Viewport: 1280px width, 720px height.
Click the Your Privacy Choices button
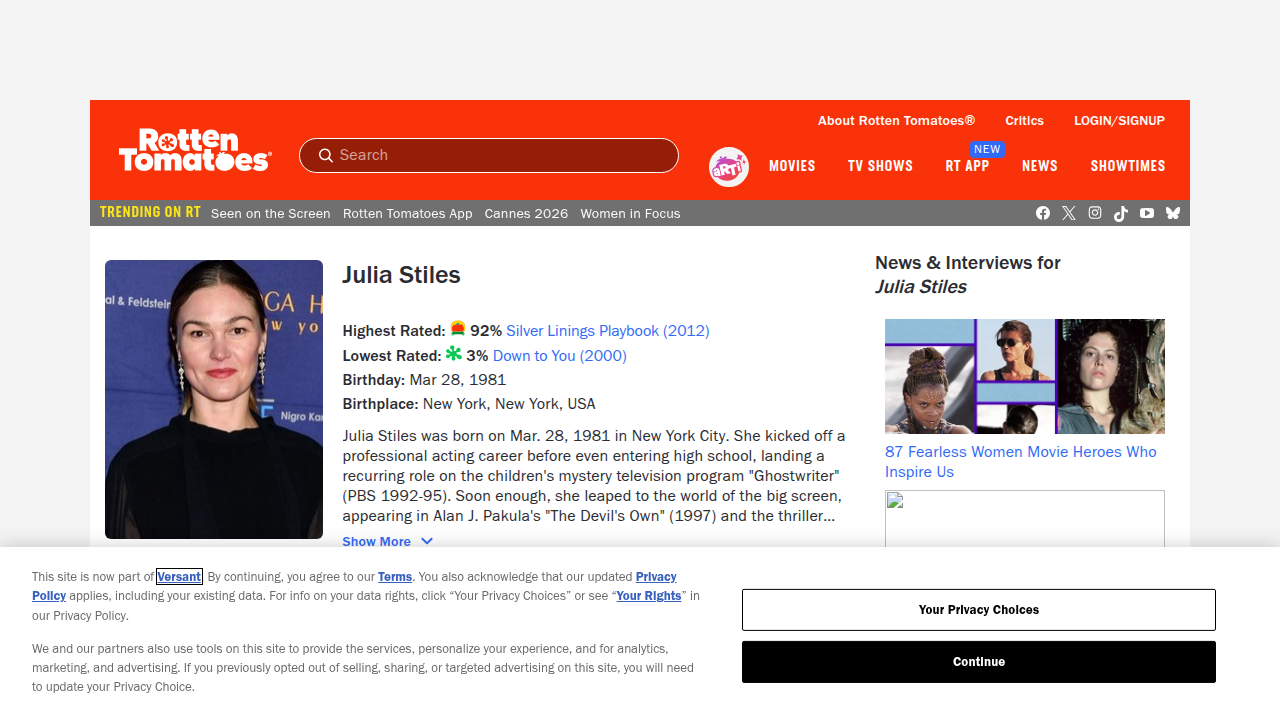point(979,610)
